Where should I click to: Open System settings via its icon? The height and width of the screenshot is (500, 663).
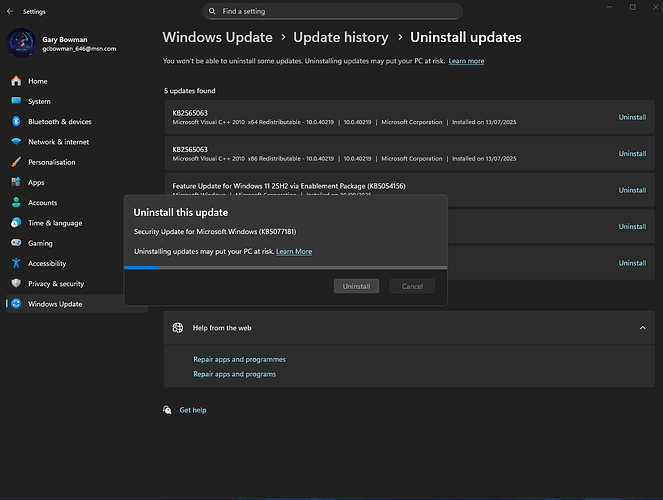(16, 101)
